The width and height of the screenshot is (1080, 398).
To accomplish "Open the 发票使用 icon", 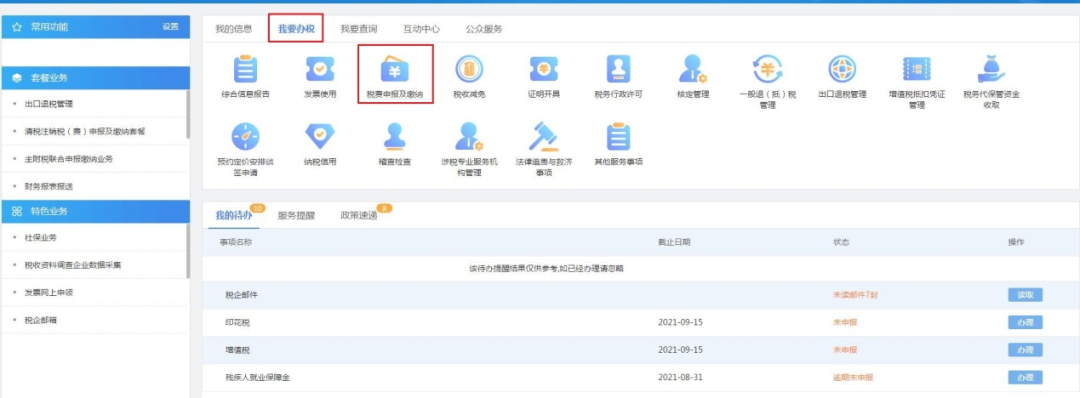I will click(320, 70).
